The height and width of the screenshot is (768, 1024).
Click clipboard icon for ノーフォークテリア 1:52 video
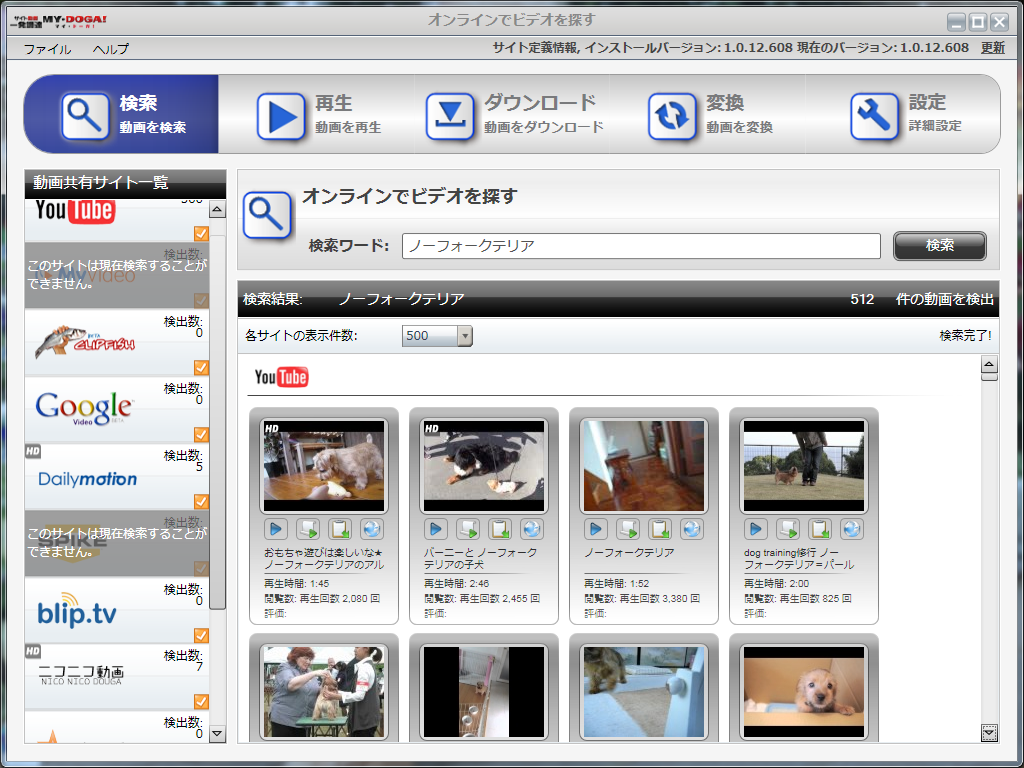(x=660, y=528)
